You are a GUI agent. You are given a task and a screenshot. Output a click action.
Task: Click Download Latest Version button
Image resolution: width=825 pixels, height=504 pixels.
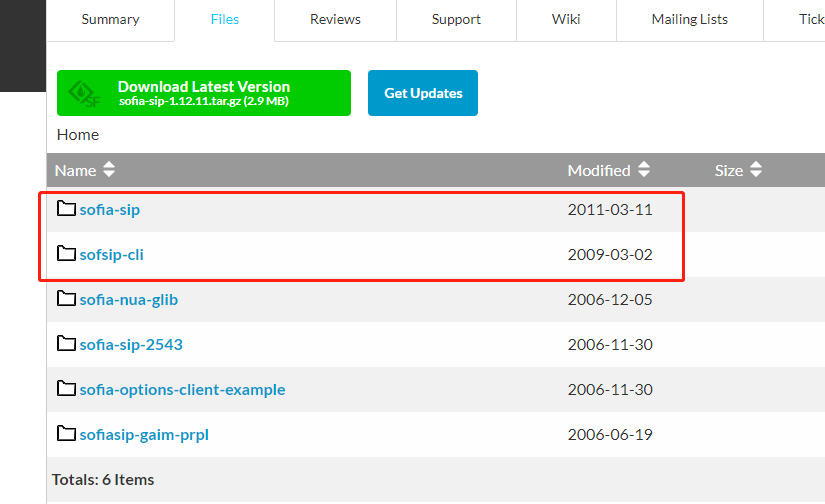point(204,93)
